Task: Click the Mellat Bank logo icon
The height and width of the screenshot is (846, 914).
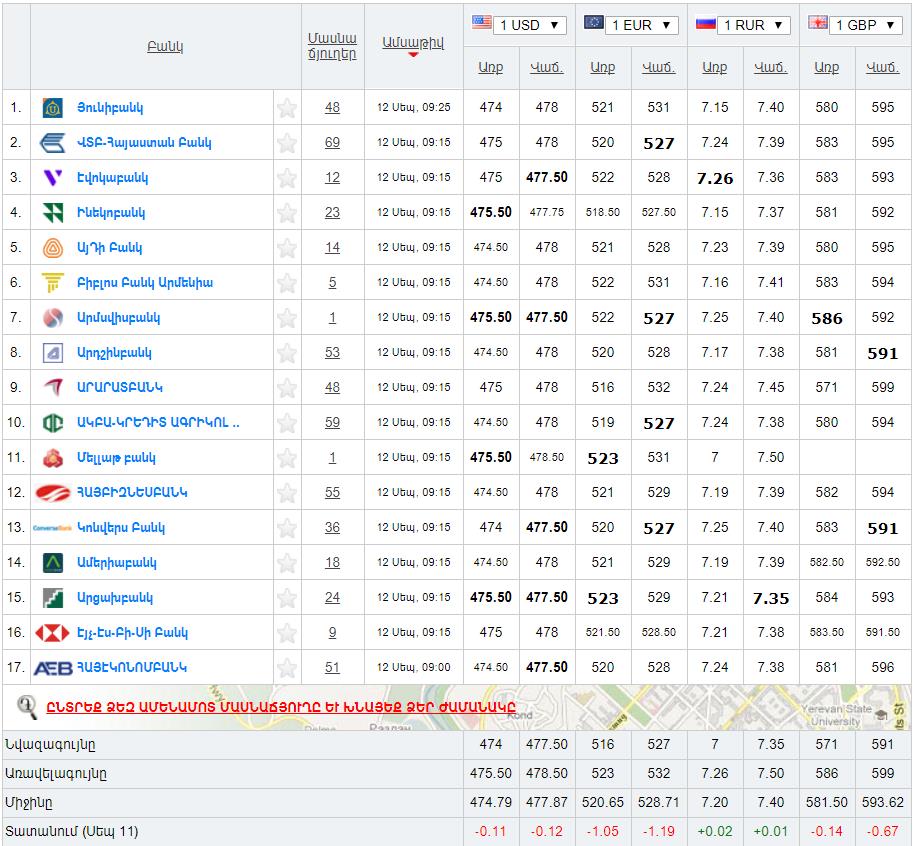Action: 53,457
